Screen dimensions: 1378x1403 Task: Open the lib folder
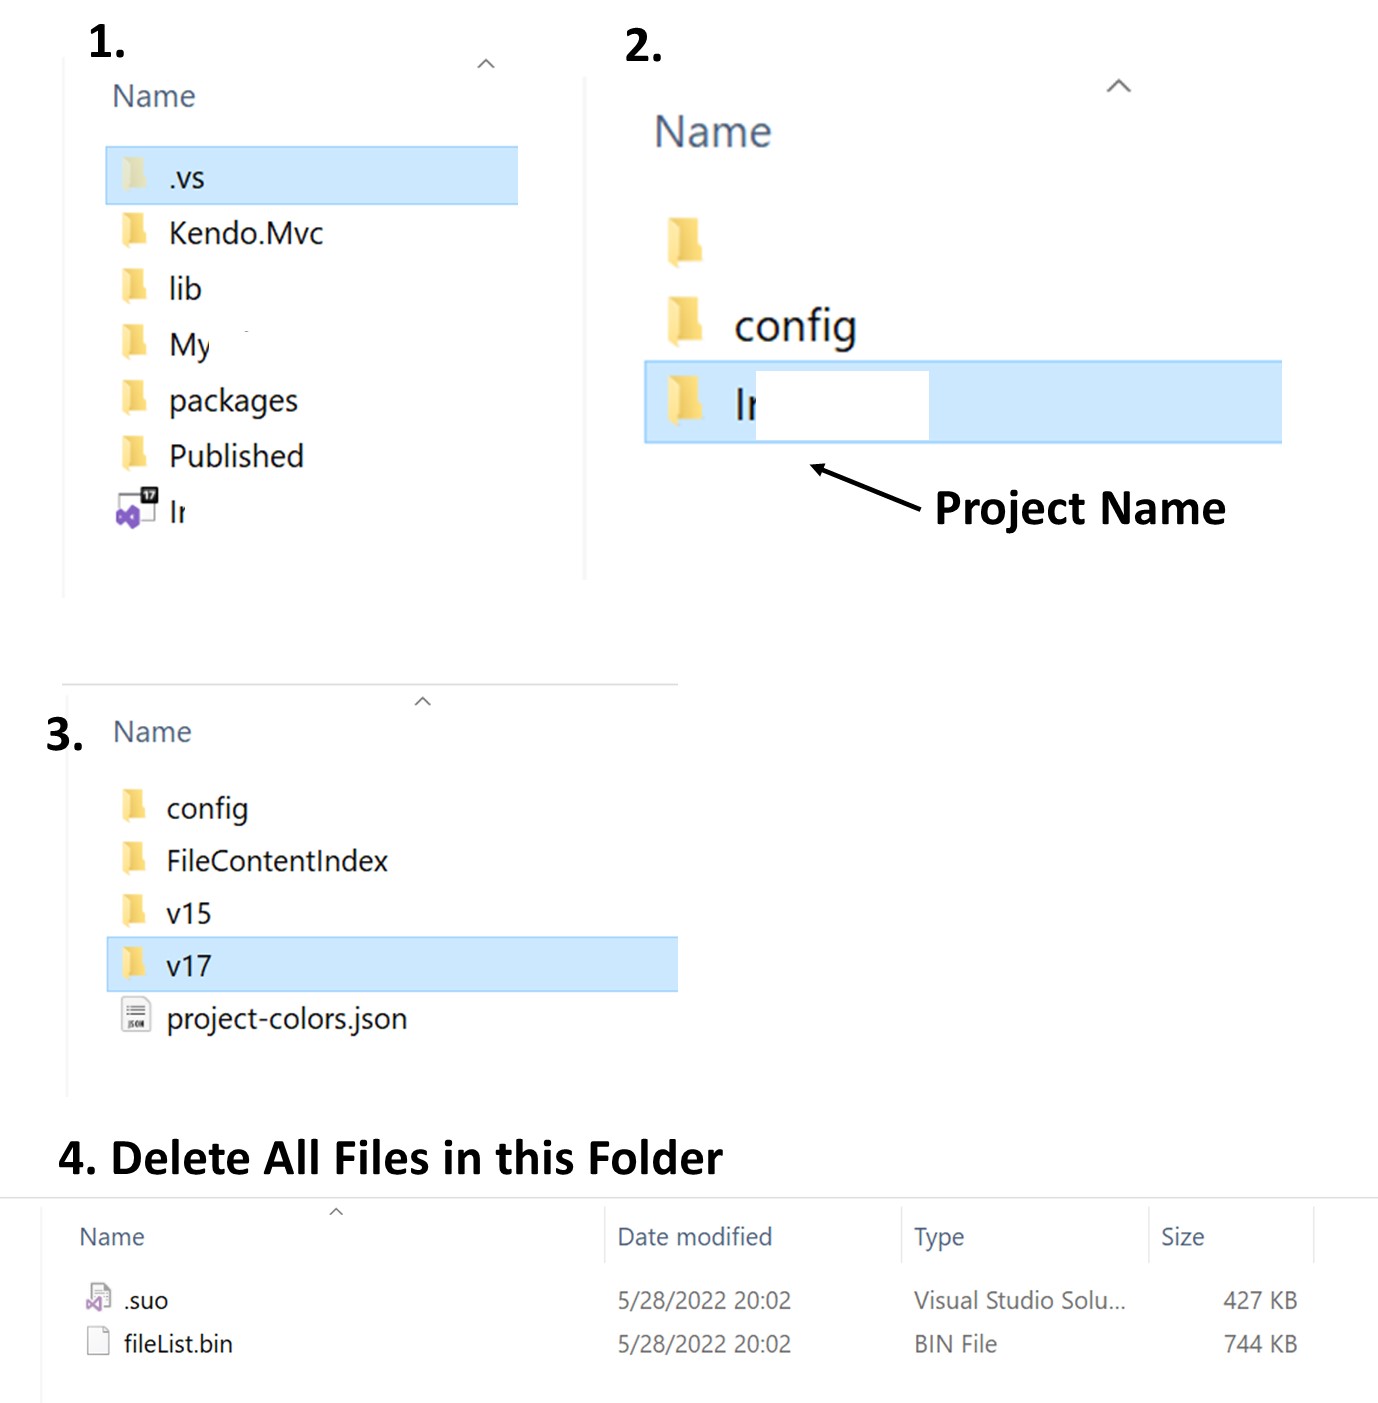[x=185, y=288]
